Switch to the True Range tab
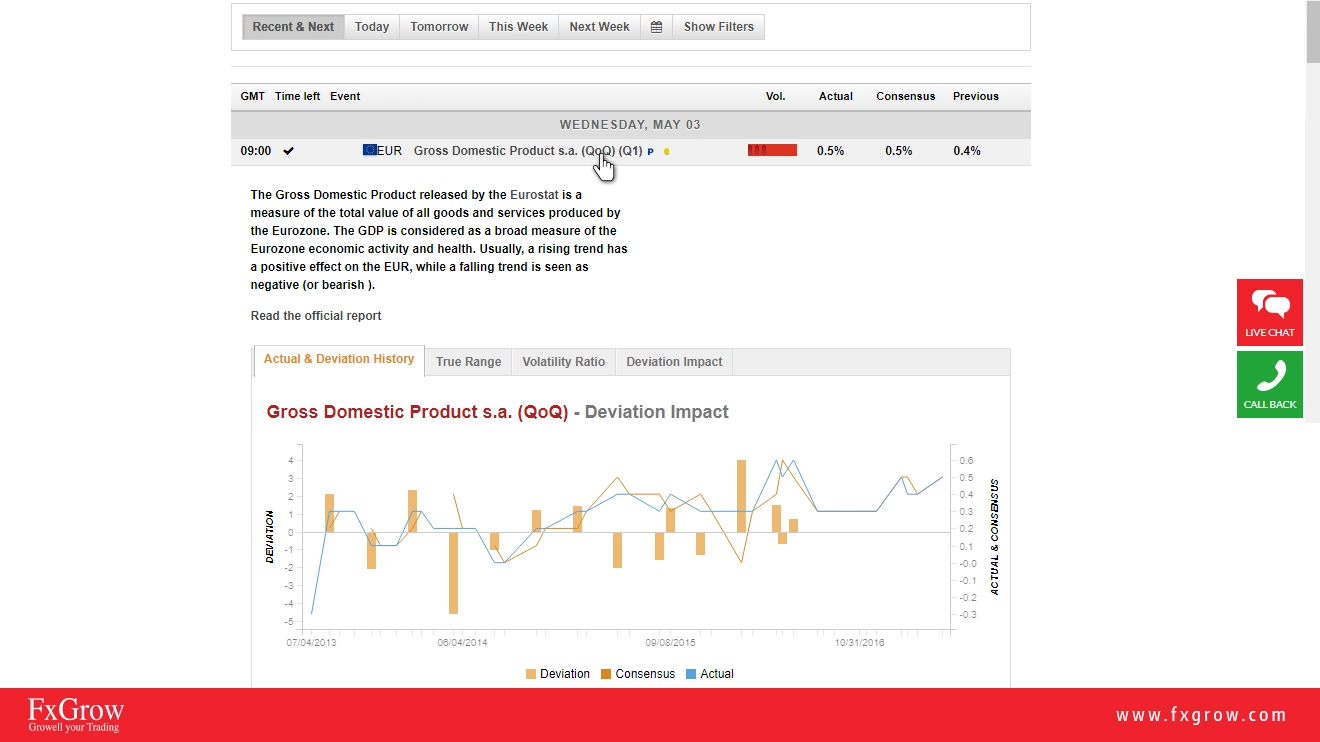This screenshot has width=1320, height=742. point(468,362)
